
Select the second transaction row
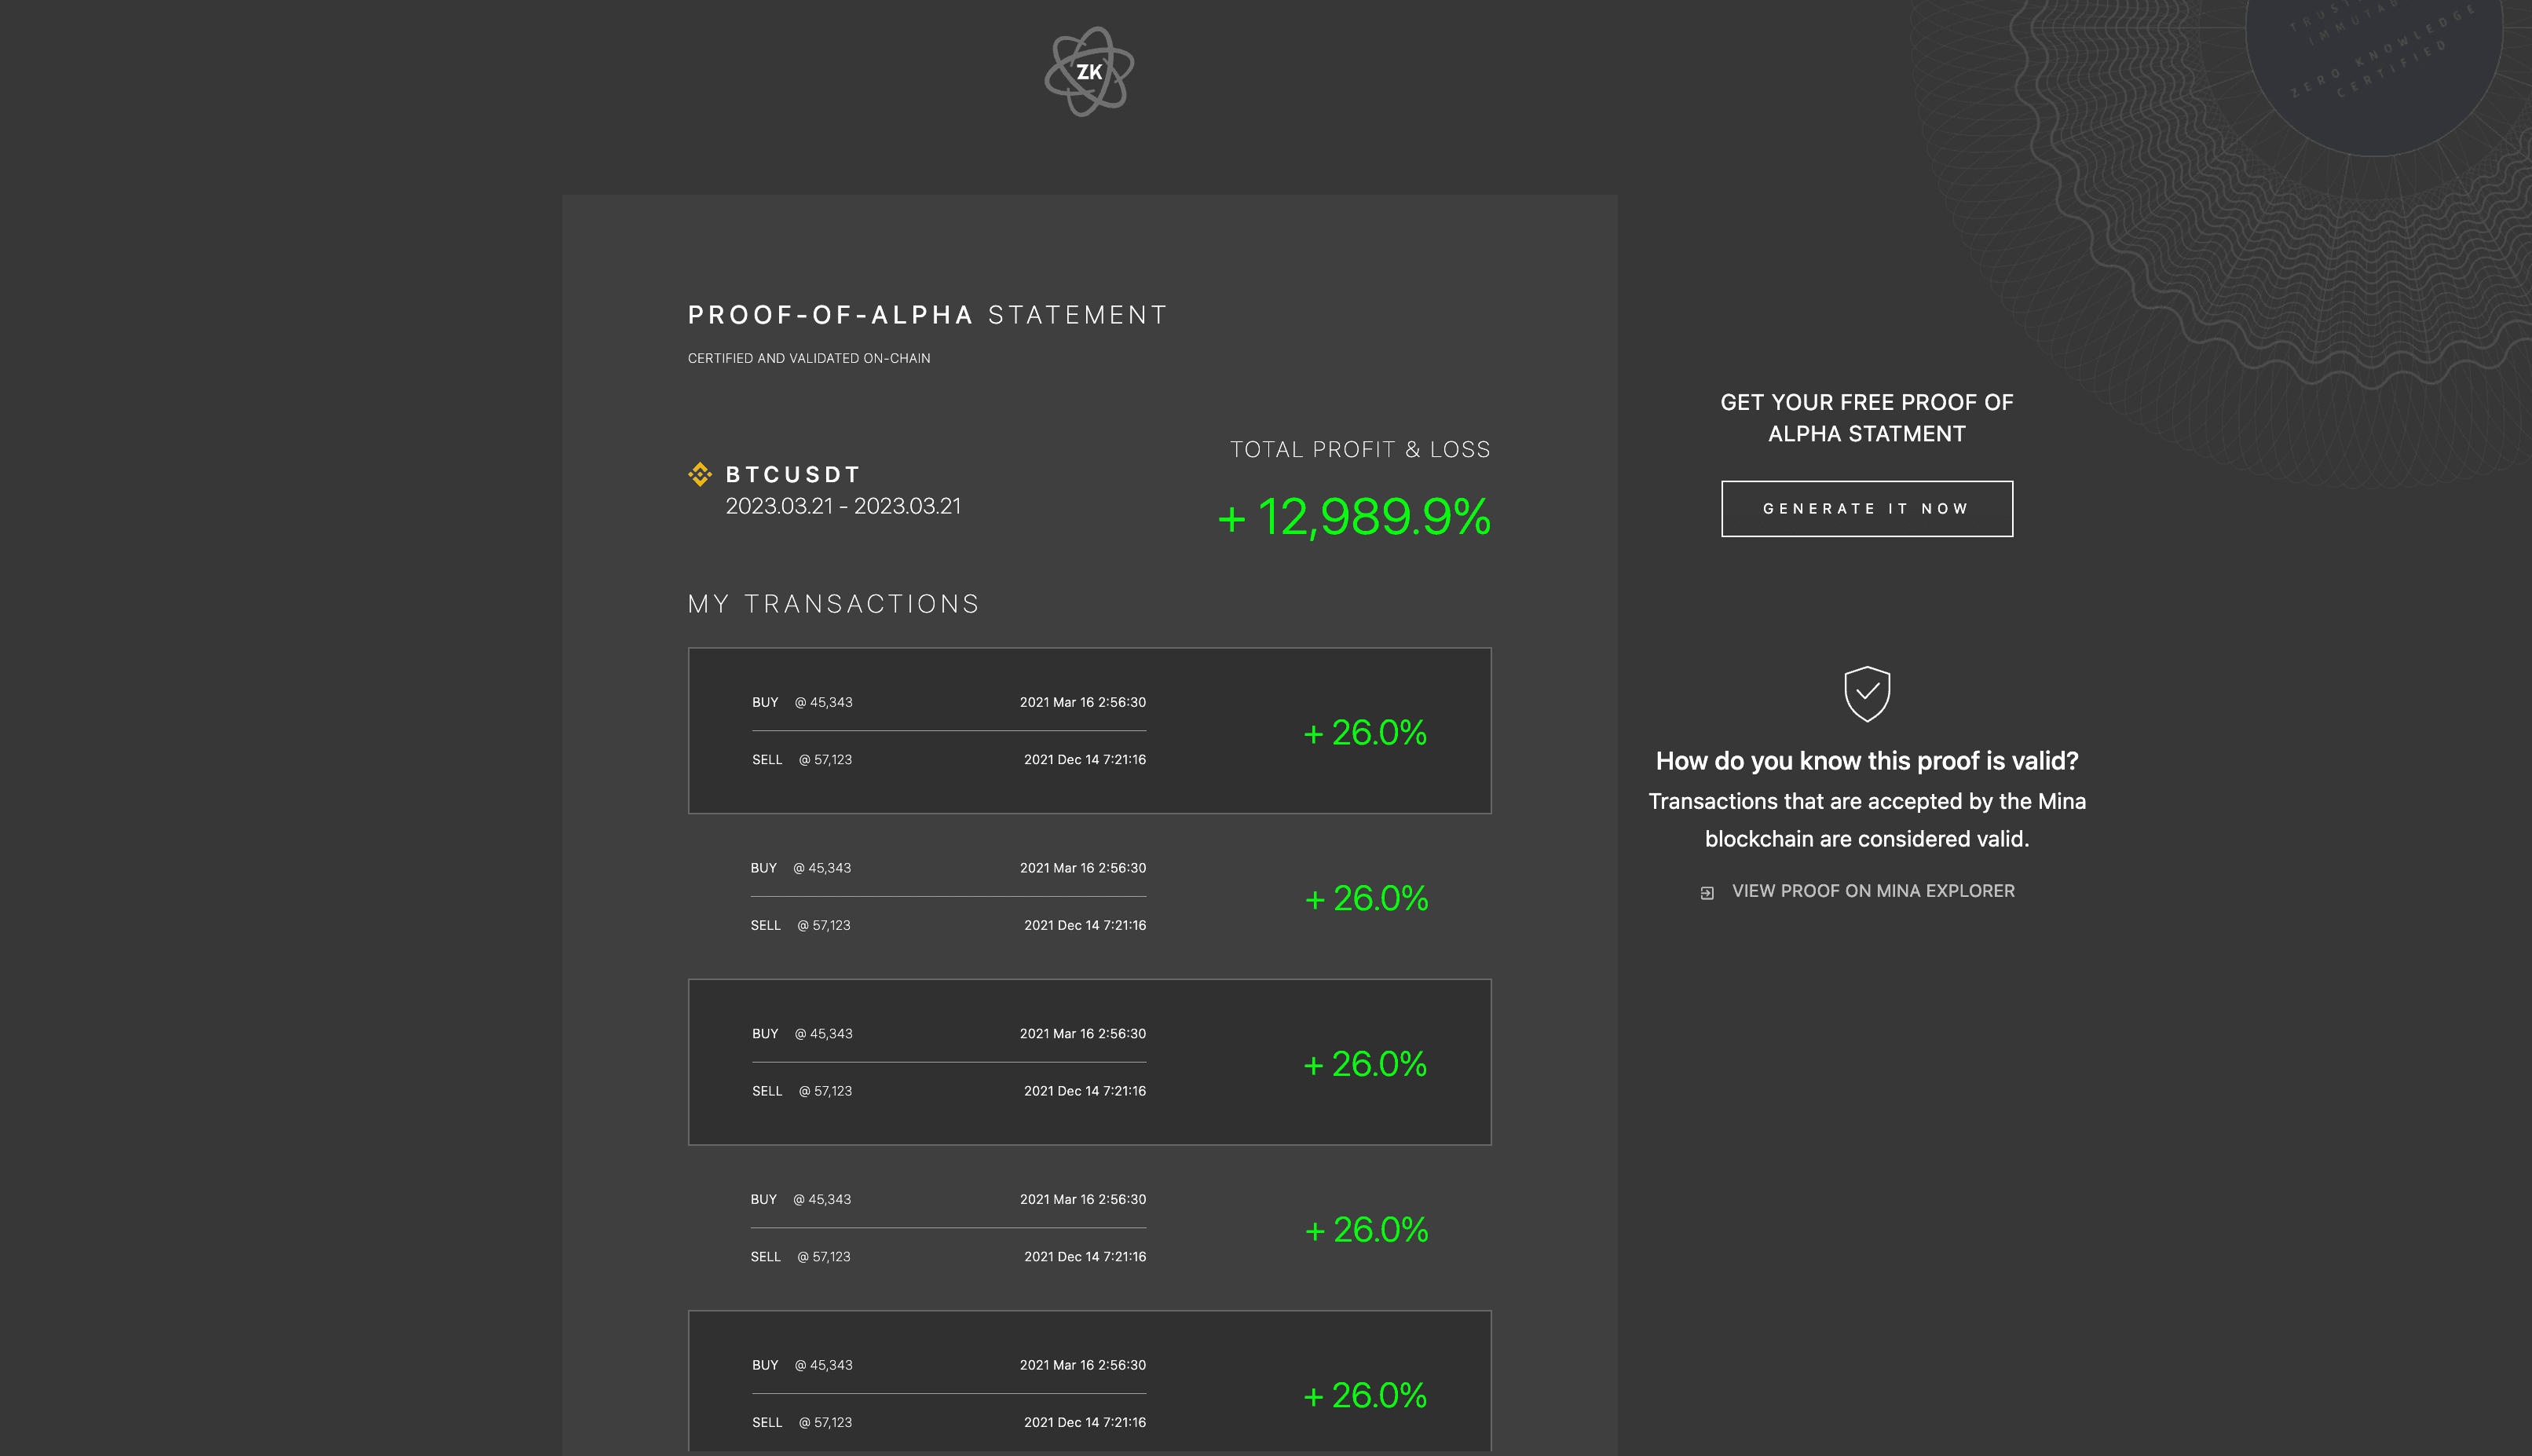point(1089,897)
